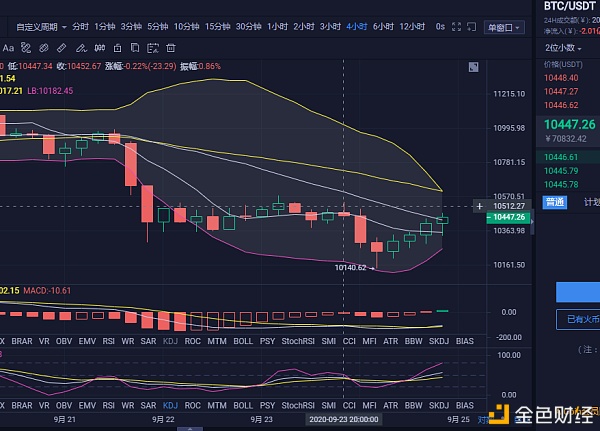Select RSI in the indicator row under MACD

pyautogui.click(x=108, y=341)
